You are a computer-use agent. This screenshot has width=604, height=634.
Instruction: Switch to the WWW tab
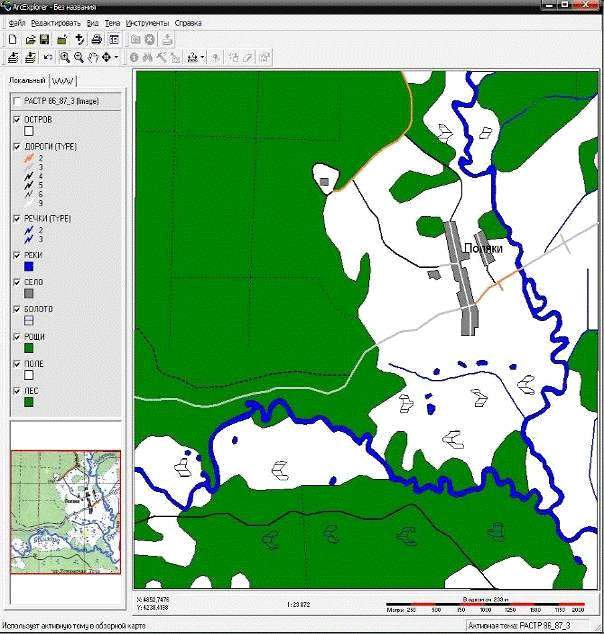[63, 80]
